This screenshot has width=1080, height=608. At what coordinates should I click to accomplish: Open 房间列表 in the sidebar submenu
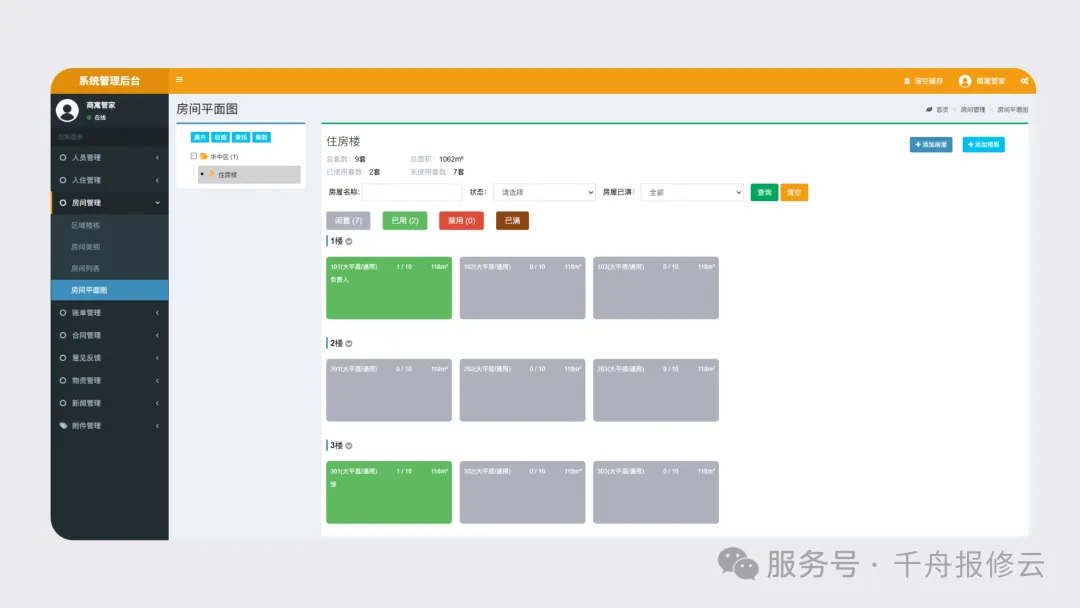86,269
